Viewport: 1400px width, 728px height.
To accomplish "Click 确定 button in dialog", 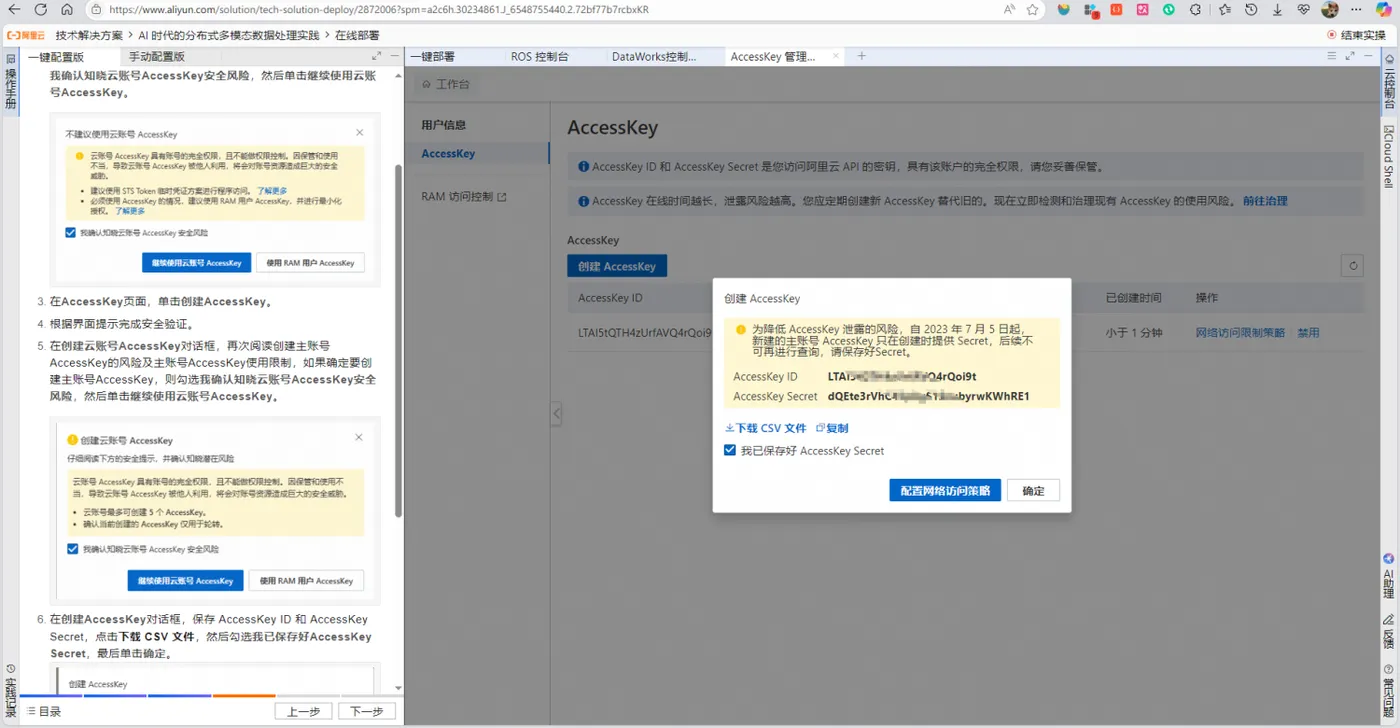I will point(1033,491).
